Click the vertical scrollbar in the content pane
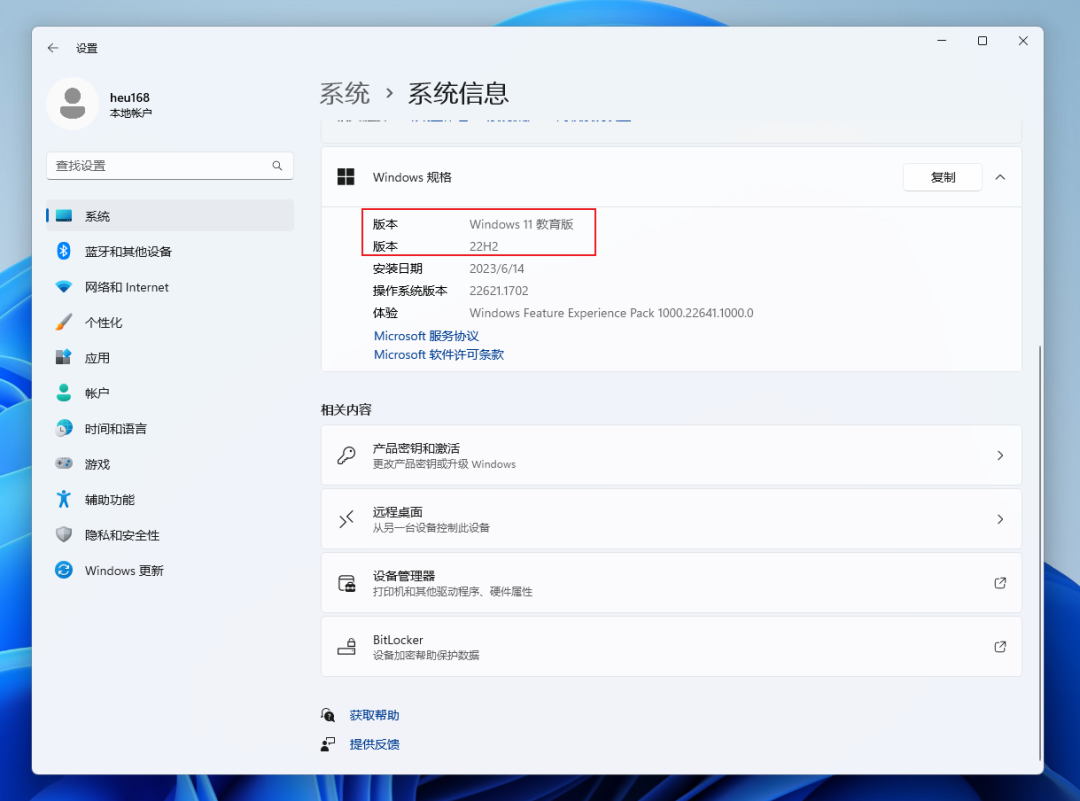The width and height of the screenshot is (1080, 801). click(1039, 551)
